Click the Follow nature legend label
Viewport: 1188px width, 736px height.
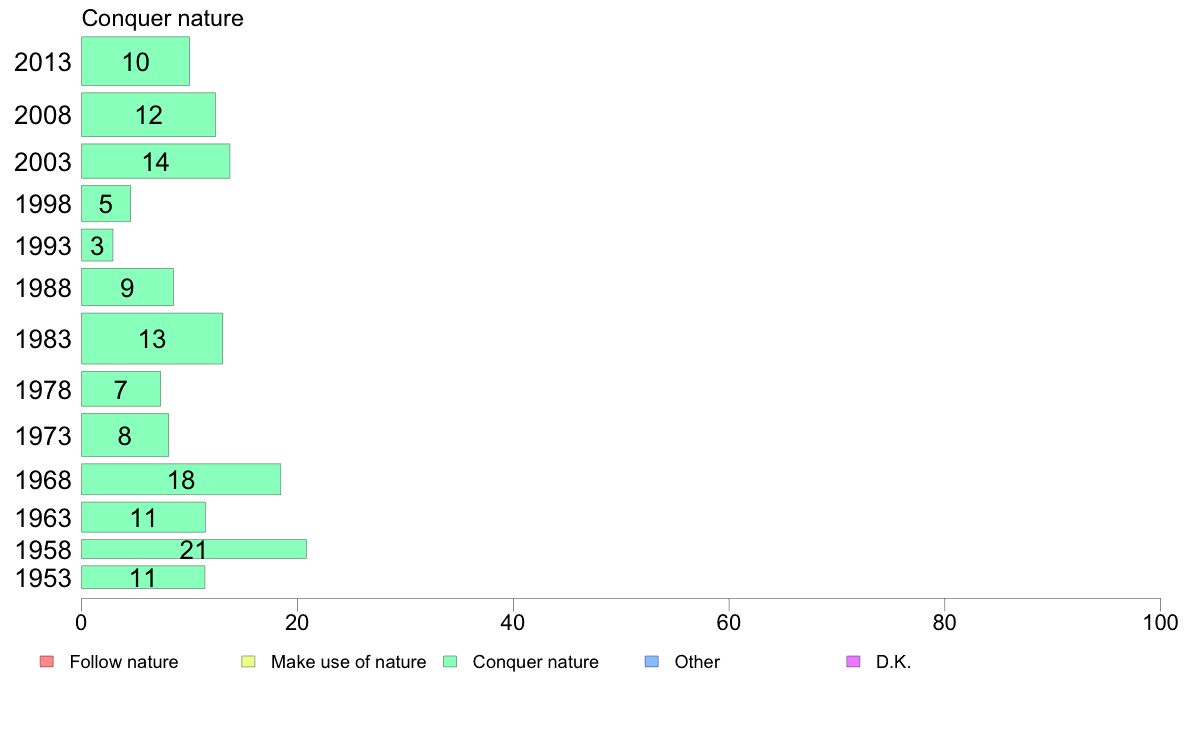(x=123, y=662)
